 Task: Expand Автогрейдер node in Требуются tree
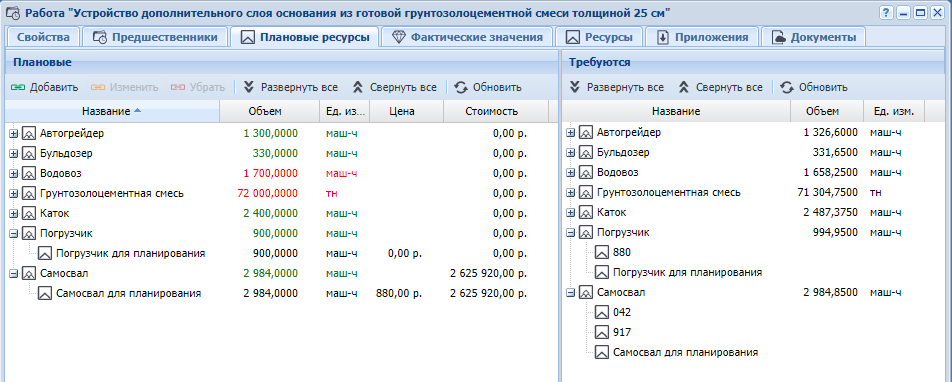tap(571, 132)
